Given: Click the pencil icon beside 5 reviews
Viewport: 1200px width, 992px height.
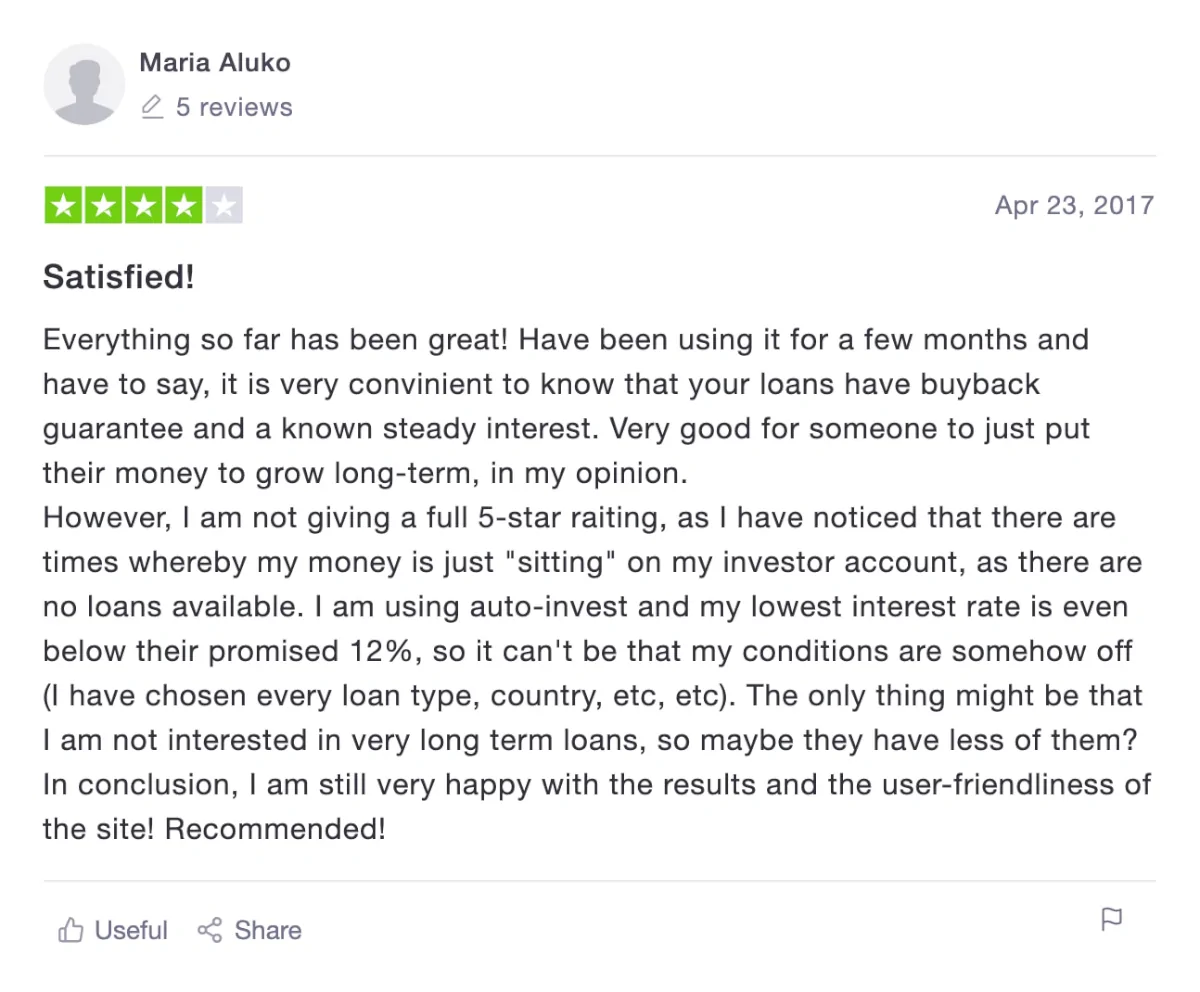Looking at the screenshot, I should (x=152, y=107).
